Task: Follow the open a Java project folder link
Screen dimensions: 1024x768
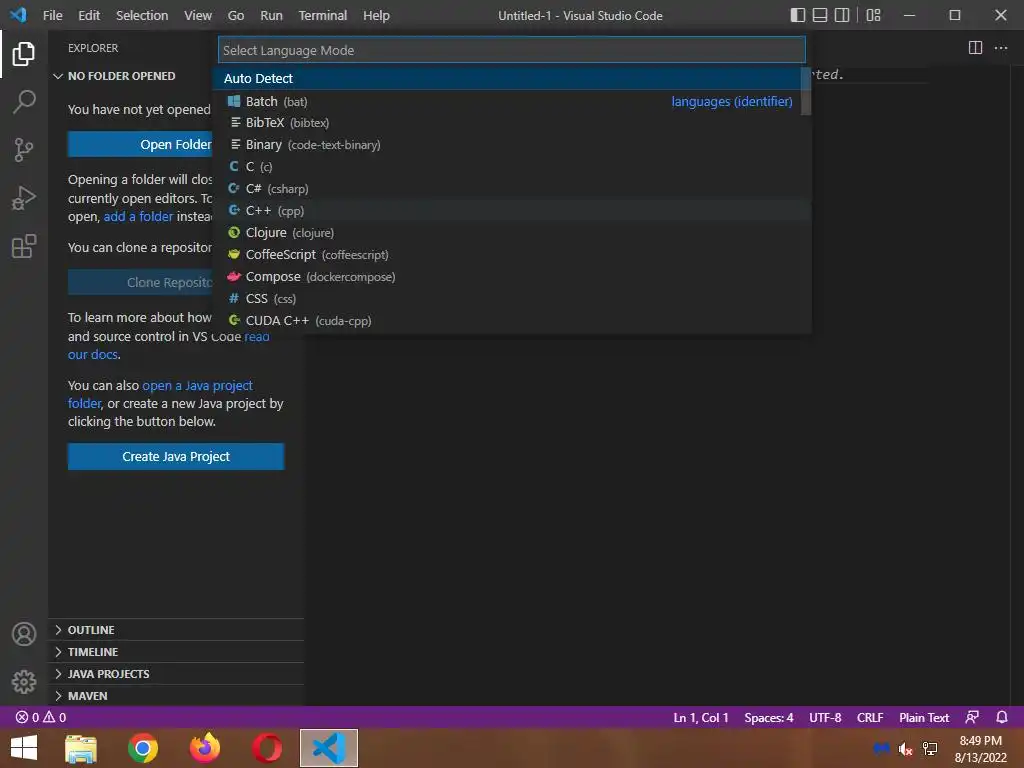Action: pyautogui.click(x=197, y=385)
